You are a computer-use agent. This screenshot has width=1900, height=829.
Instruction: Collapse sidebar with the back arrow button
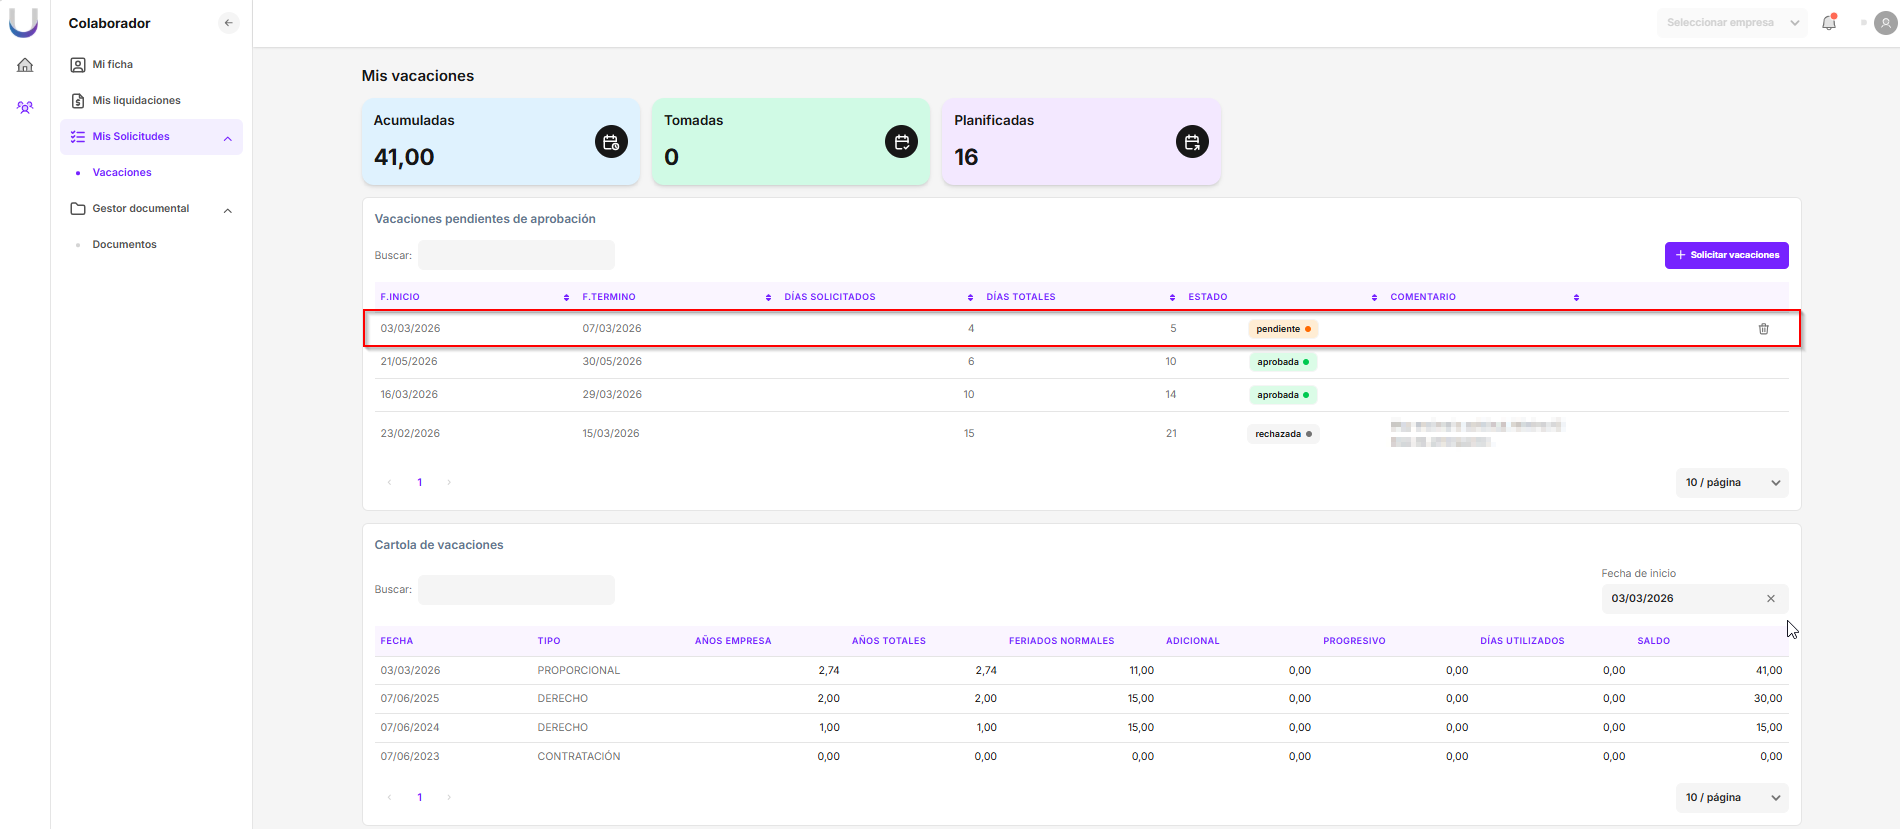[x=229, y=23]
